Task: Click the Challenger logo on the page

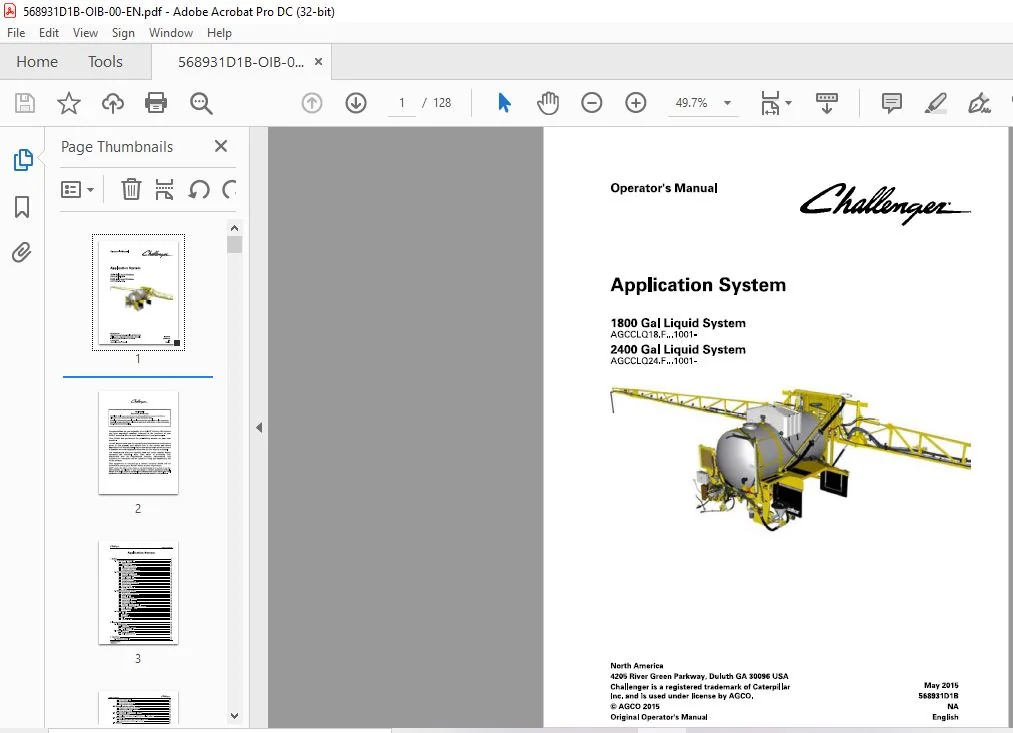Action: pyautogui.click(x=885, y=203)
